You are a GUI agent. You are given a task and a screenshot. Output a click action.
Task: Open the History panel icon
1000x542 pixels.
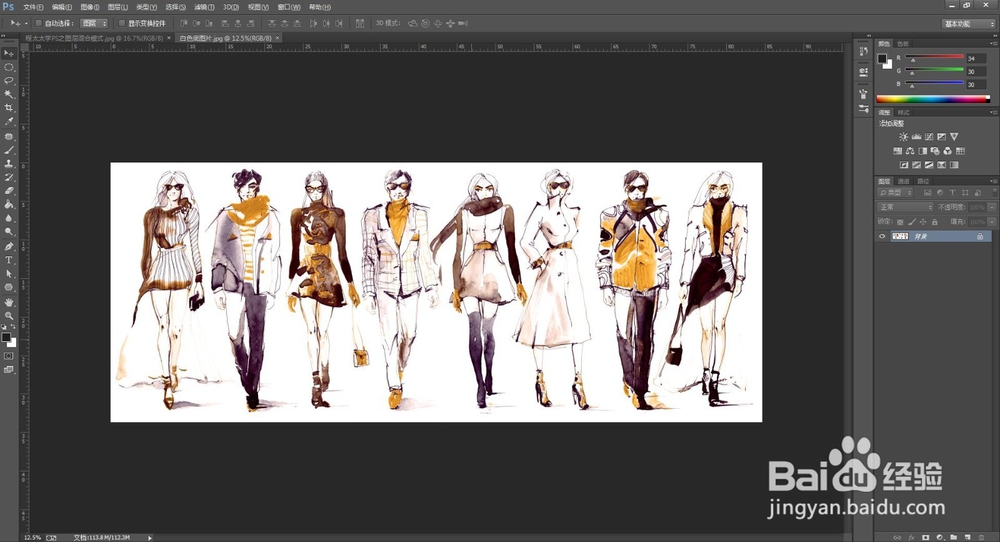pyautogui.click(x=864, y=52)
